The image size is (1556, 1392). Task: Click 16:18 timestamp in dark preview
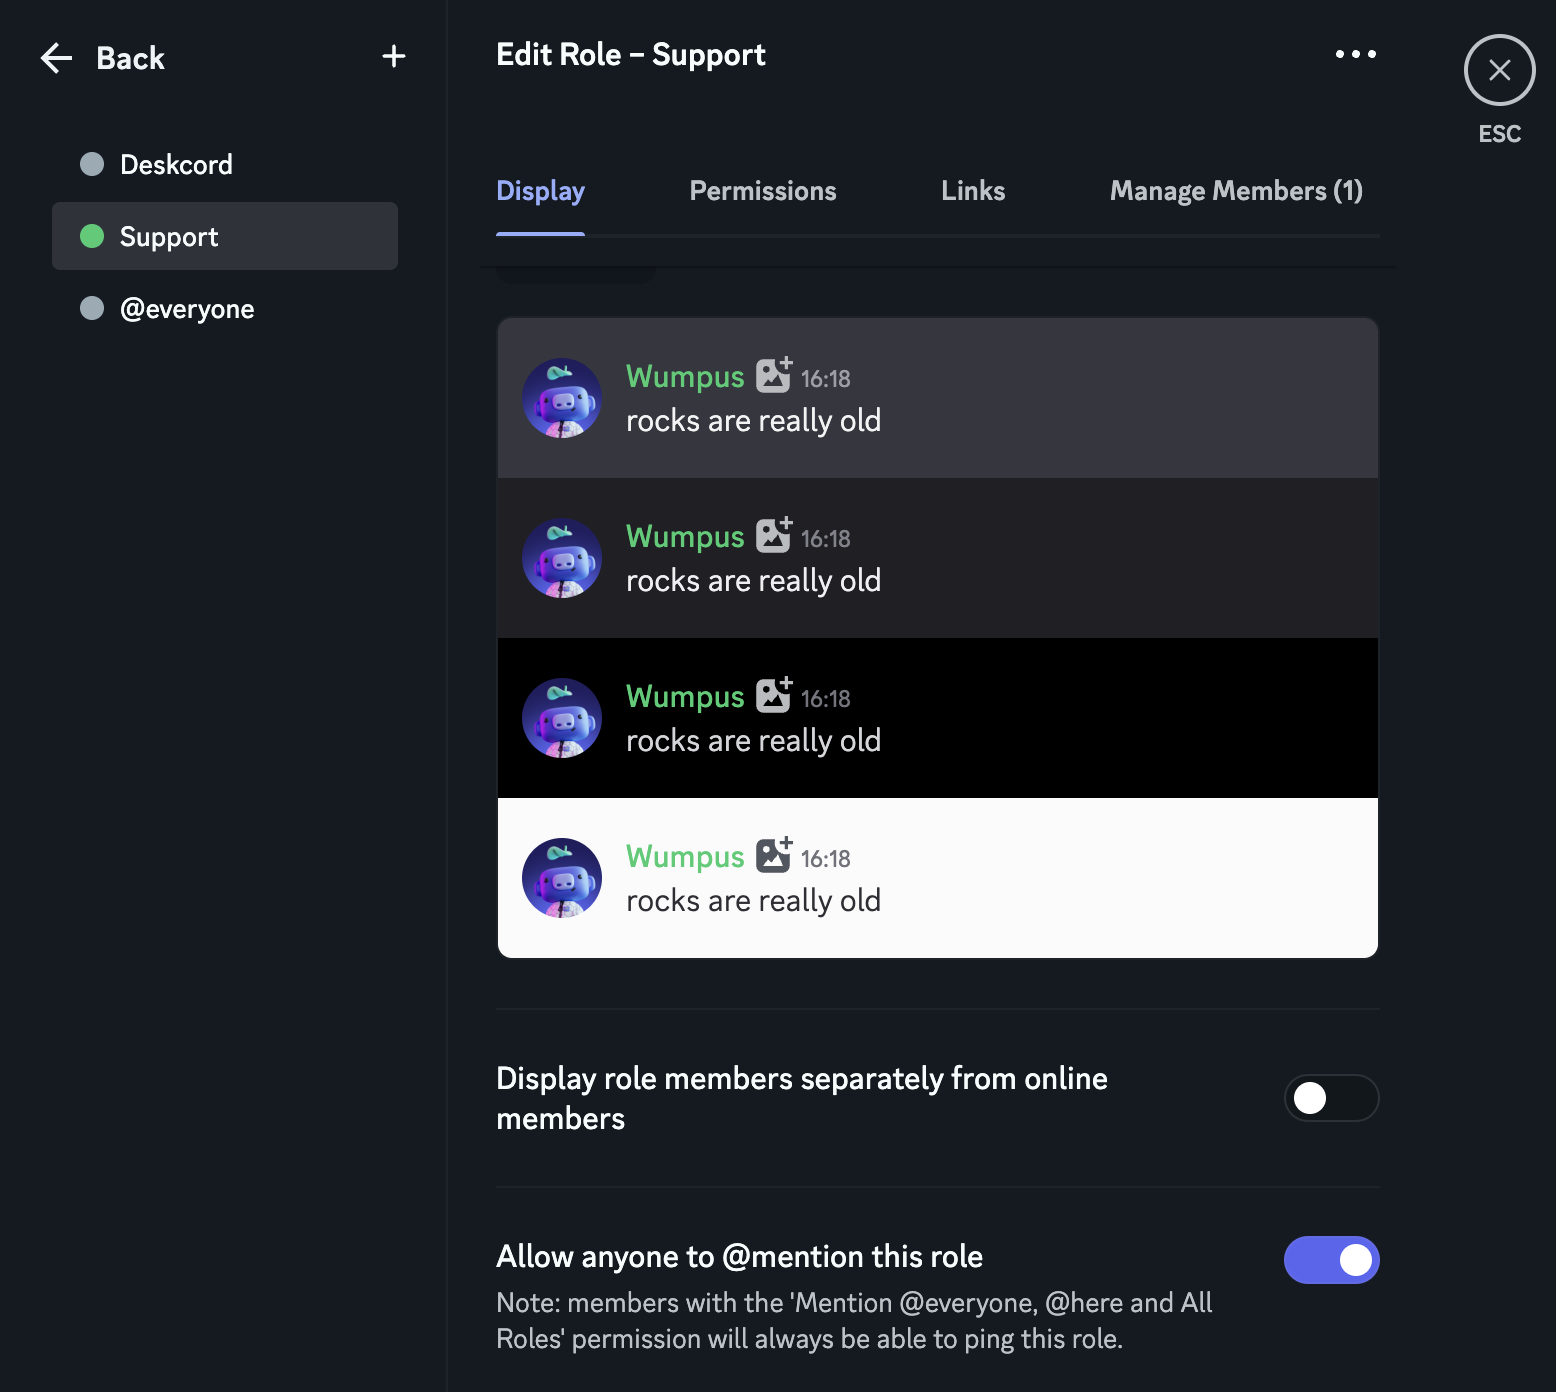point(825,539)
